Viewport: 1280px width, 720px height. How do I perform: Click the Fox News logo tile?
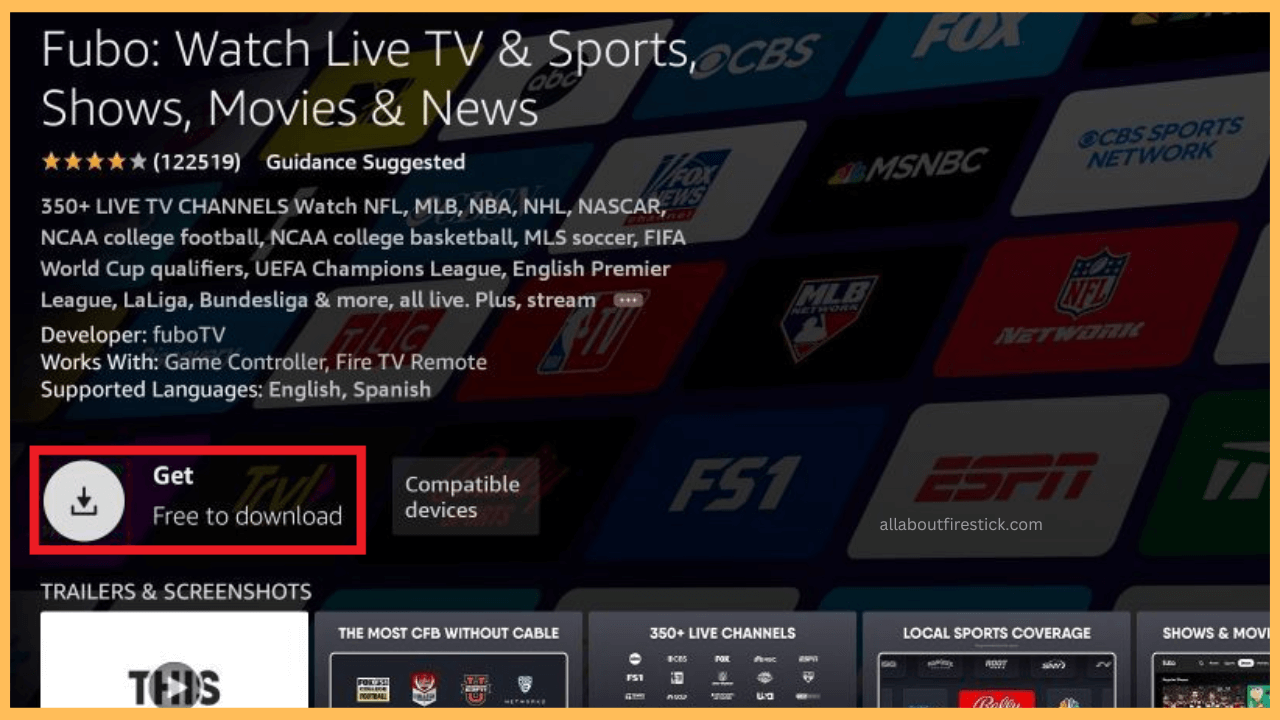tap(688, 182)
